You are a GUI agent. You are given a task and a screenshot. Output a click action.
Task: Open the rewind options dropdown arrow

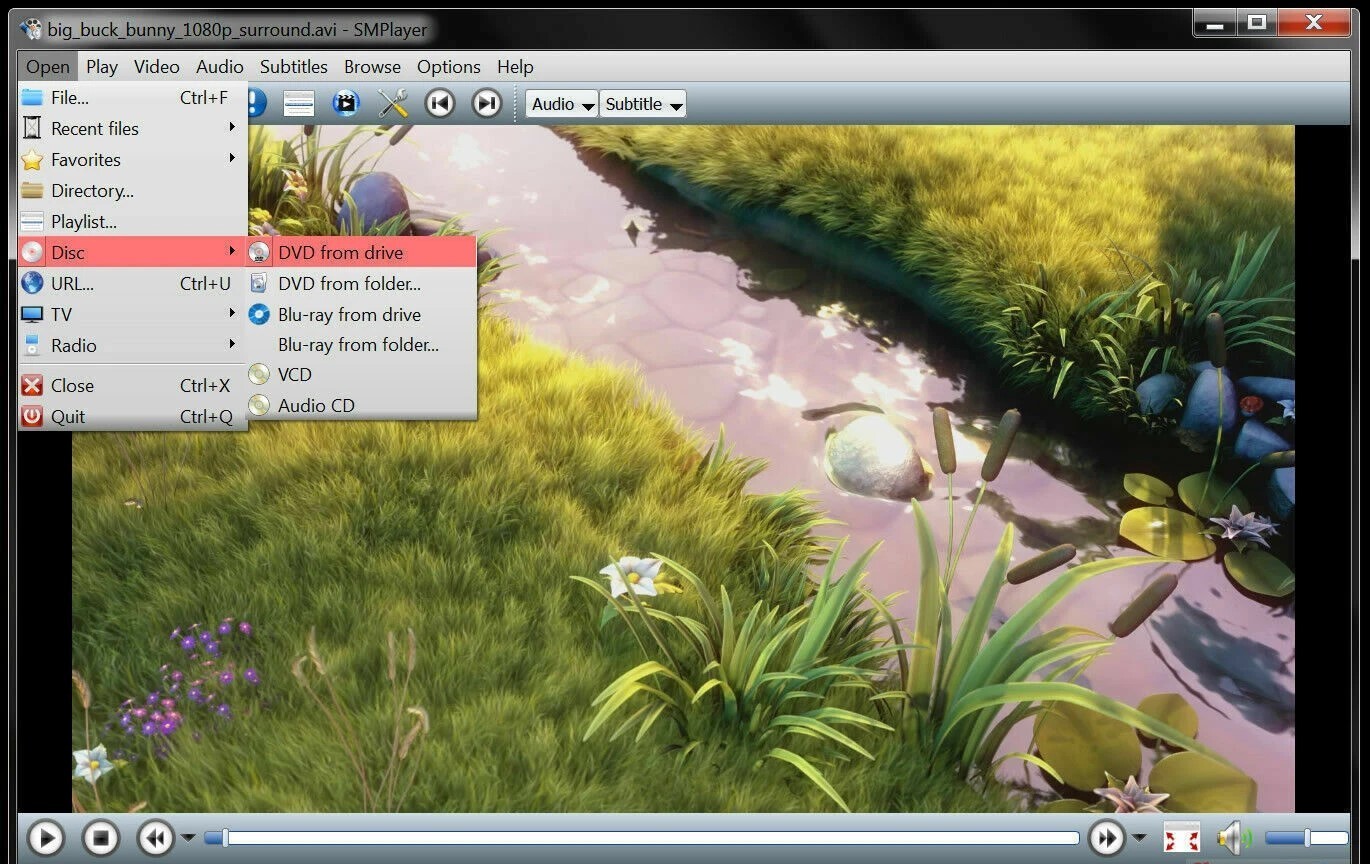(188, 838)
